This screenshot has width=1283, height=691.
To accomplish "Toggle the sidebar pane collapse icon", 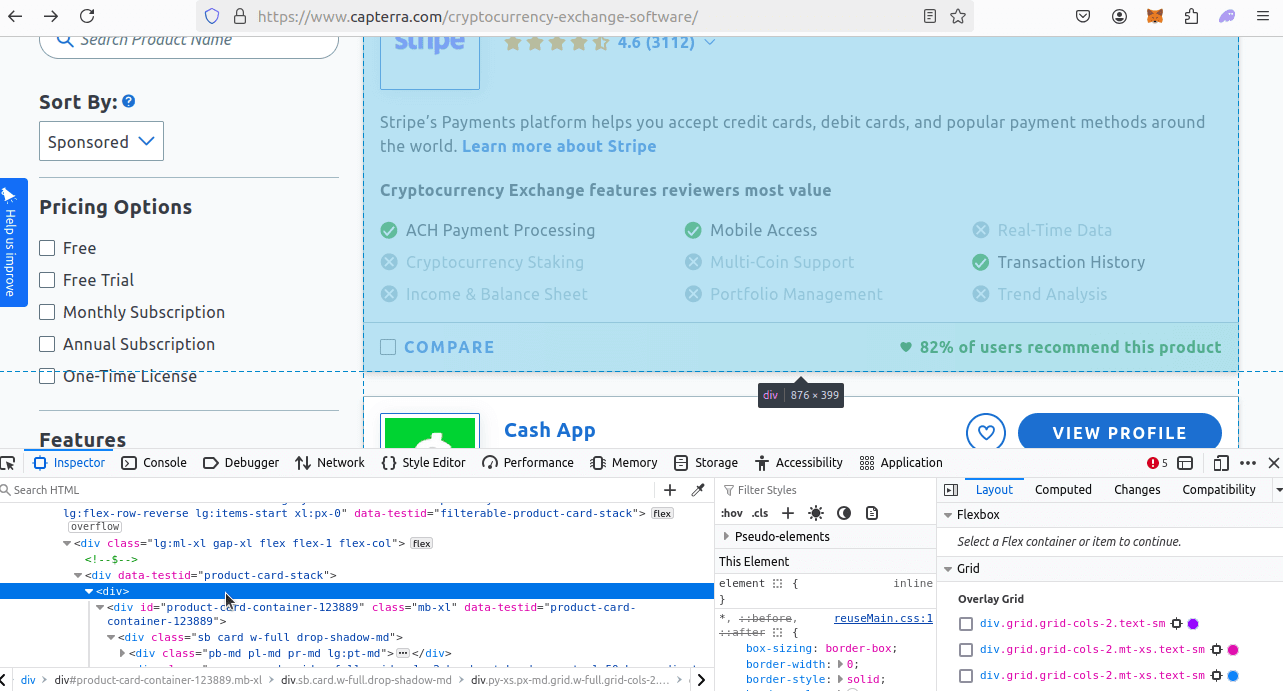I will [x=951, y=490].
